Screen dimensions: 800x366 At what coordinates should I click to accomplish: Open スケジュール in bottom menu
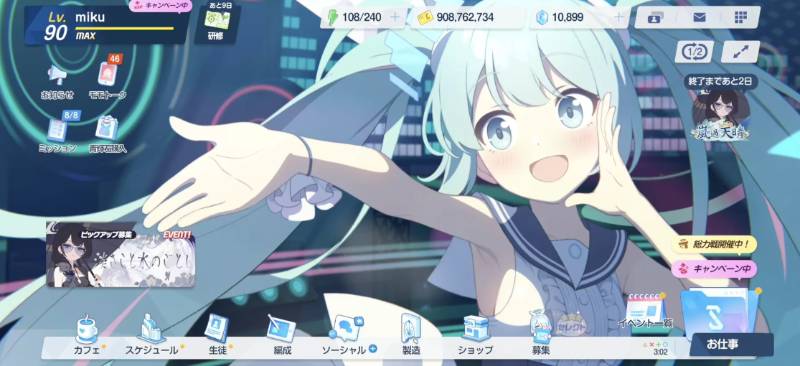(152, 335)
